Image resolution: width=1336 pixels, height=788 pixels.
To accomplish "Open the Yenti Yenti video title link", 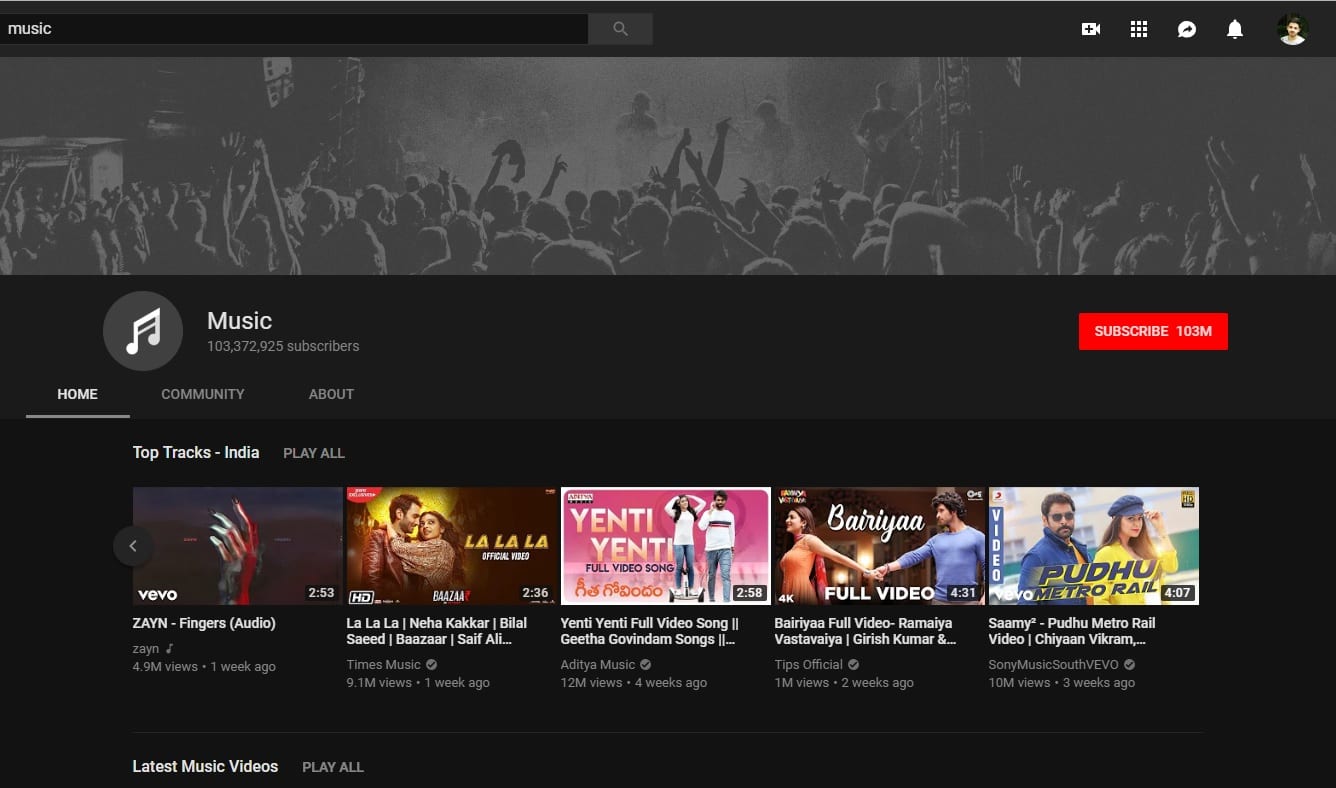I will coord(649,631).
